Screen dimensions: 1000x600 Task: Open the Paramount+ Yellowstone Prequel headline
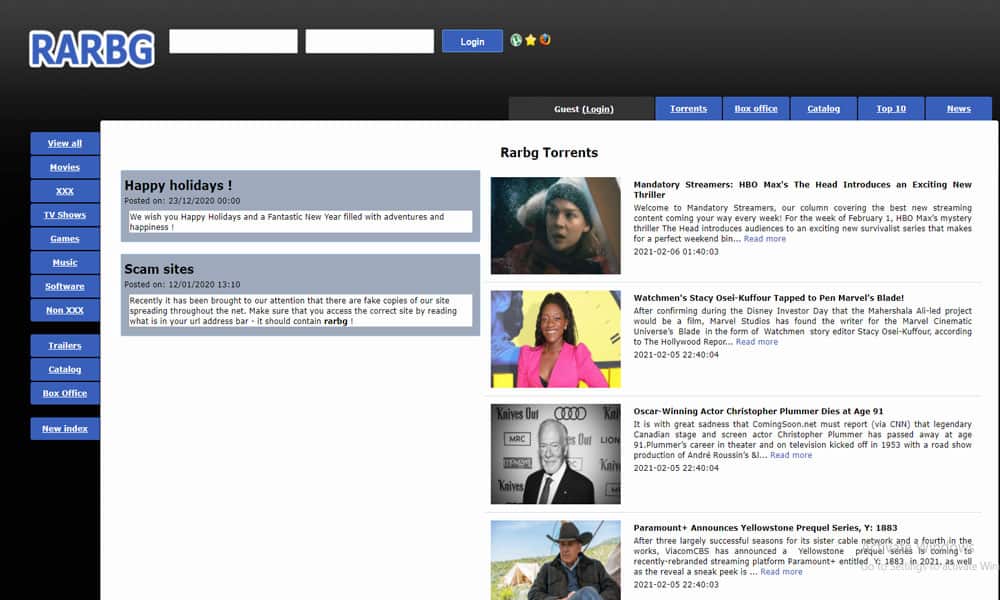tap(765, 528)
